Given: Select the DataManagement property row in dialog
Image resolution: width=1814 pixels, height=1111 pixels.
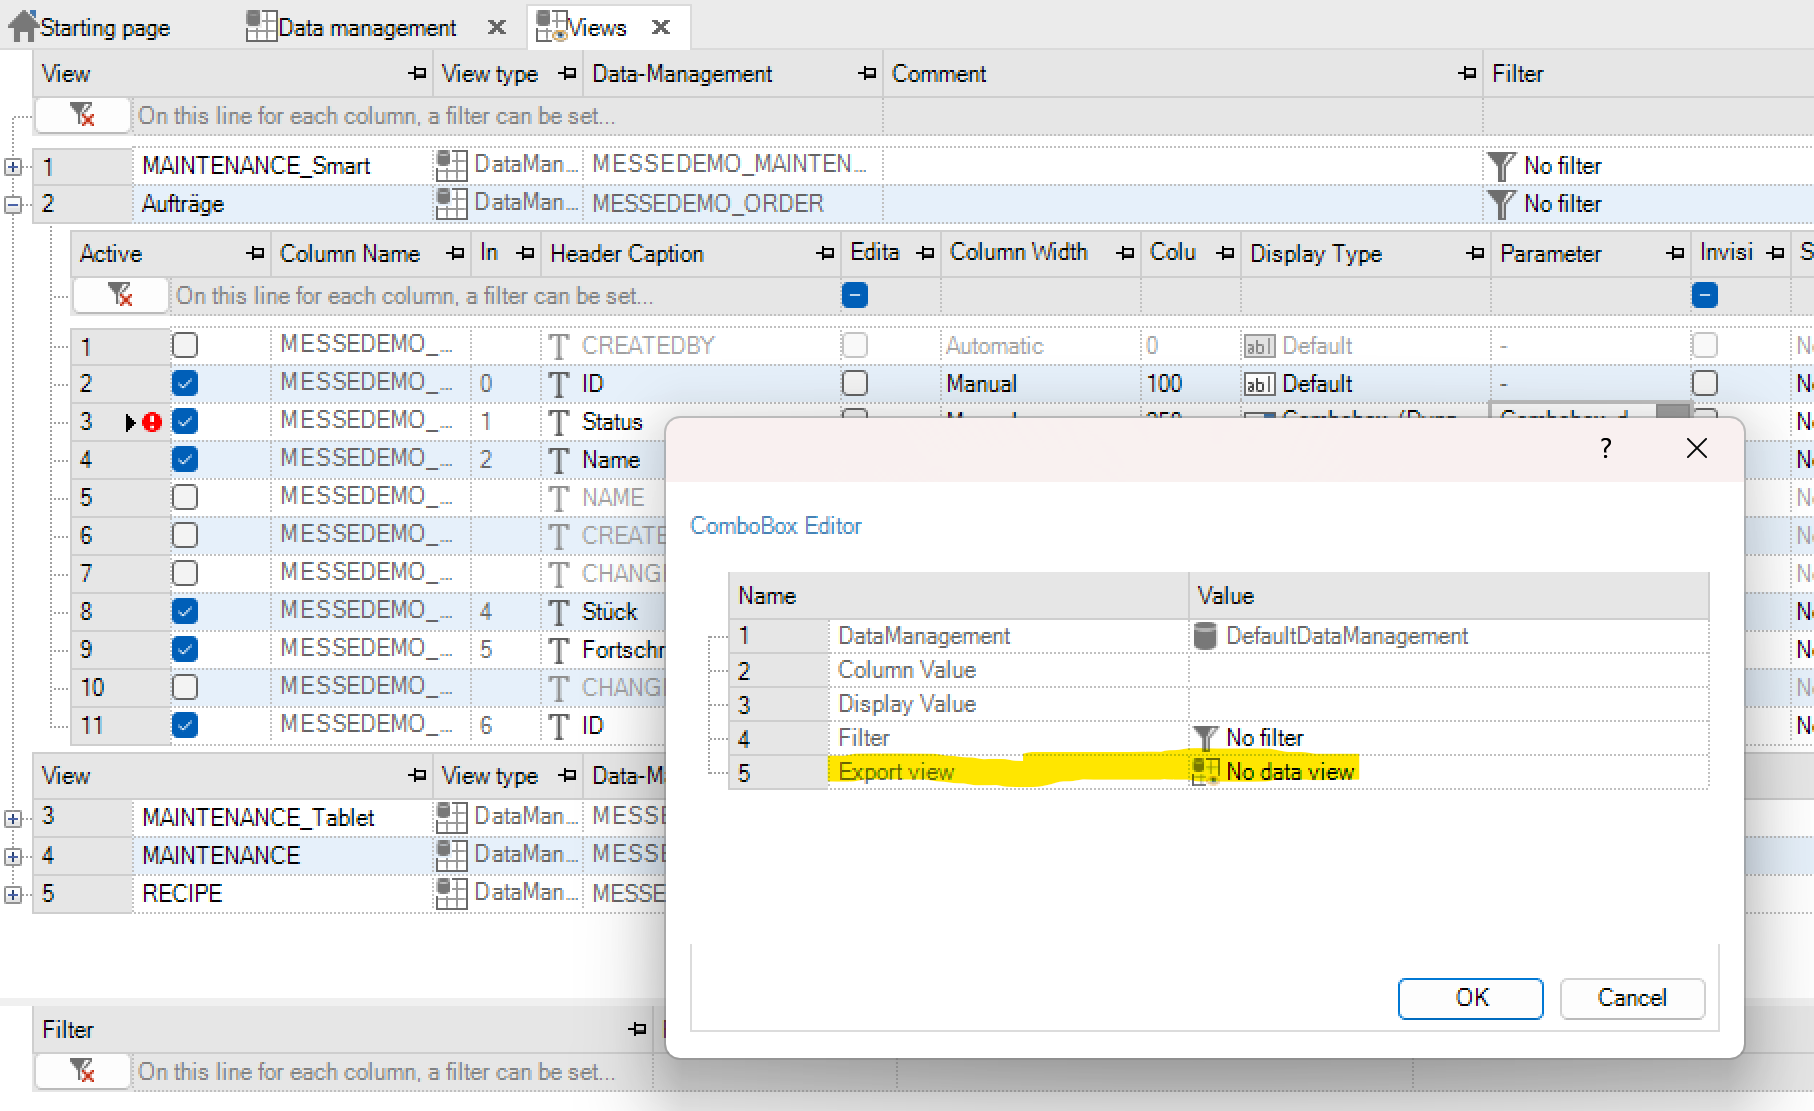Looking at the screenshot, I should click(1218, 636).
